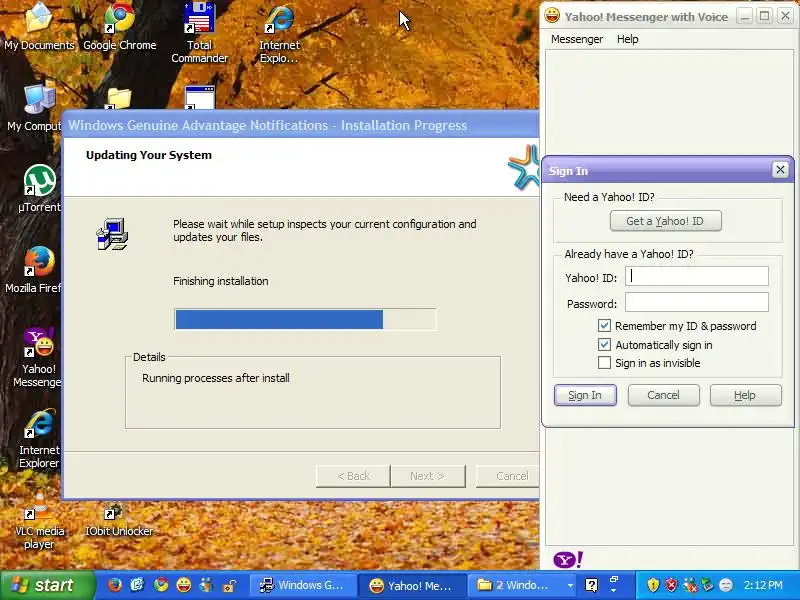This screenshot has width=800, height=600.
Task: Click the 'Running processes after install' details text
Action: tap(216, 378)
